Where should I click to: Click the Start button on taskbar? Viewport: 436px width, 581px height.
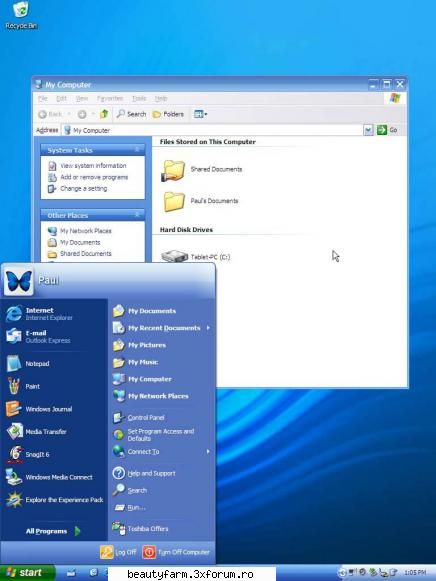point(27,573)
